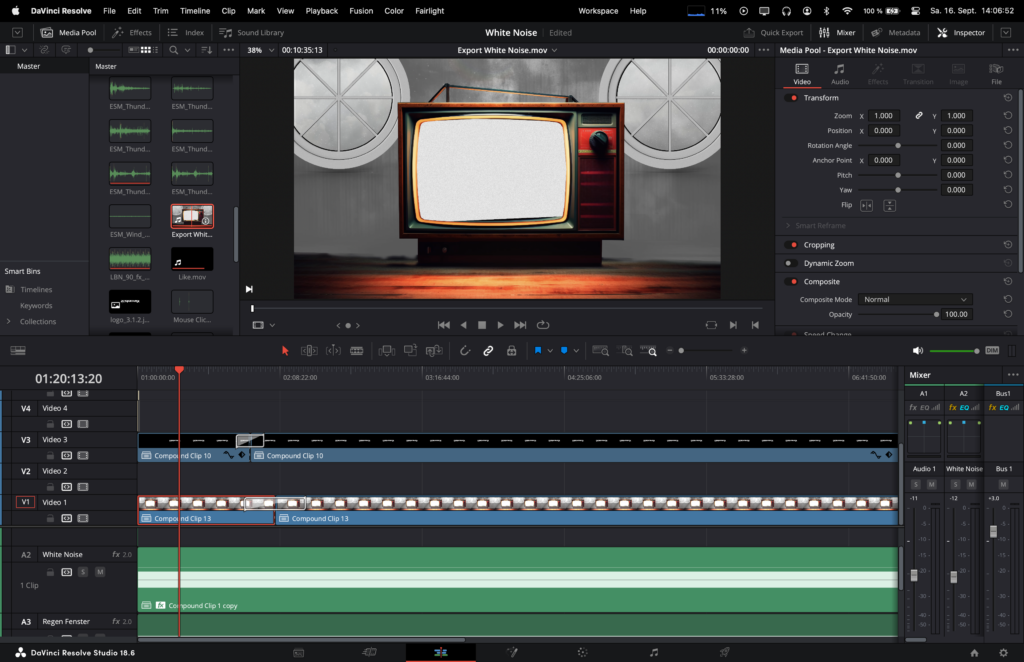Image resolution: width=1024 pixels, height=662 pixels.
Task: Switch to the Cut page icon
Action: [x=370, y=652]
